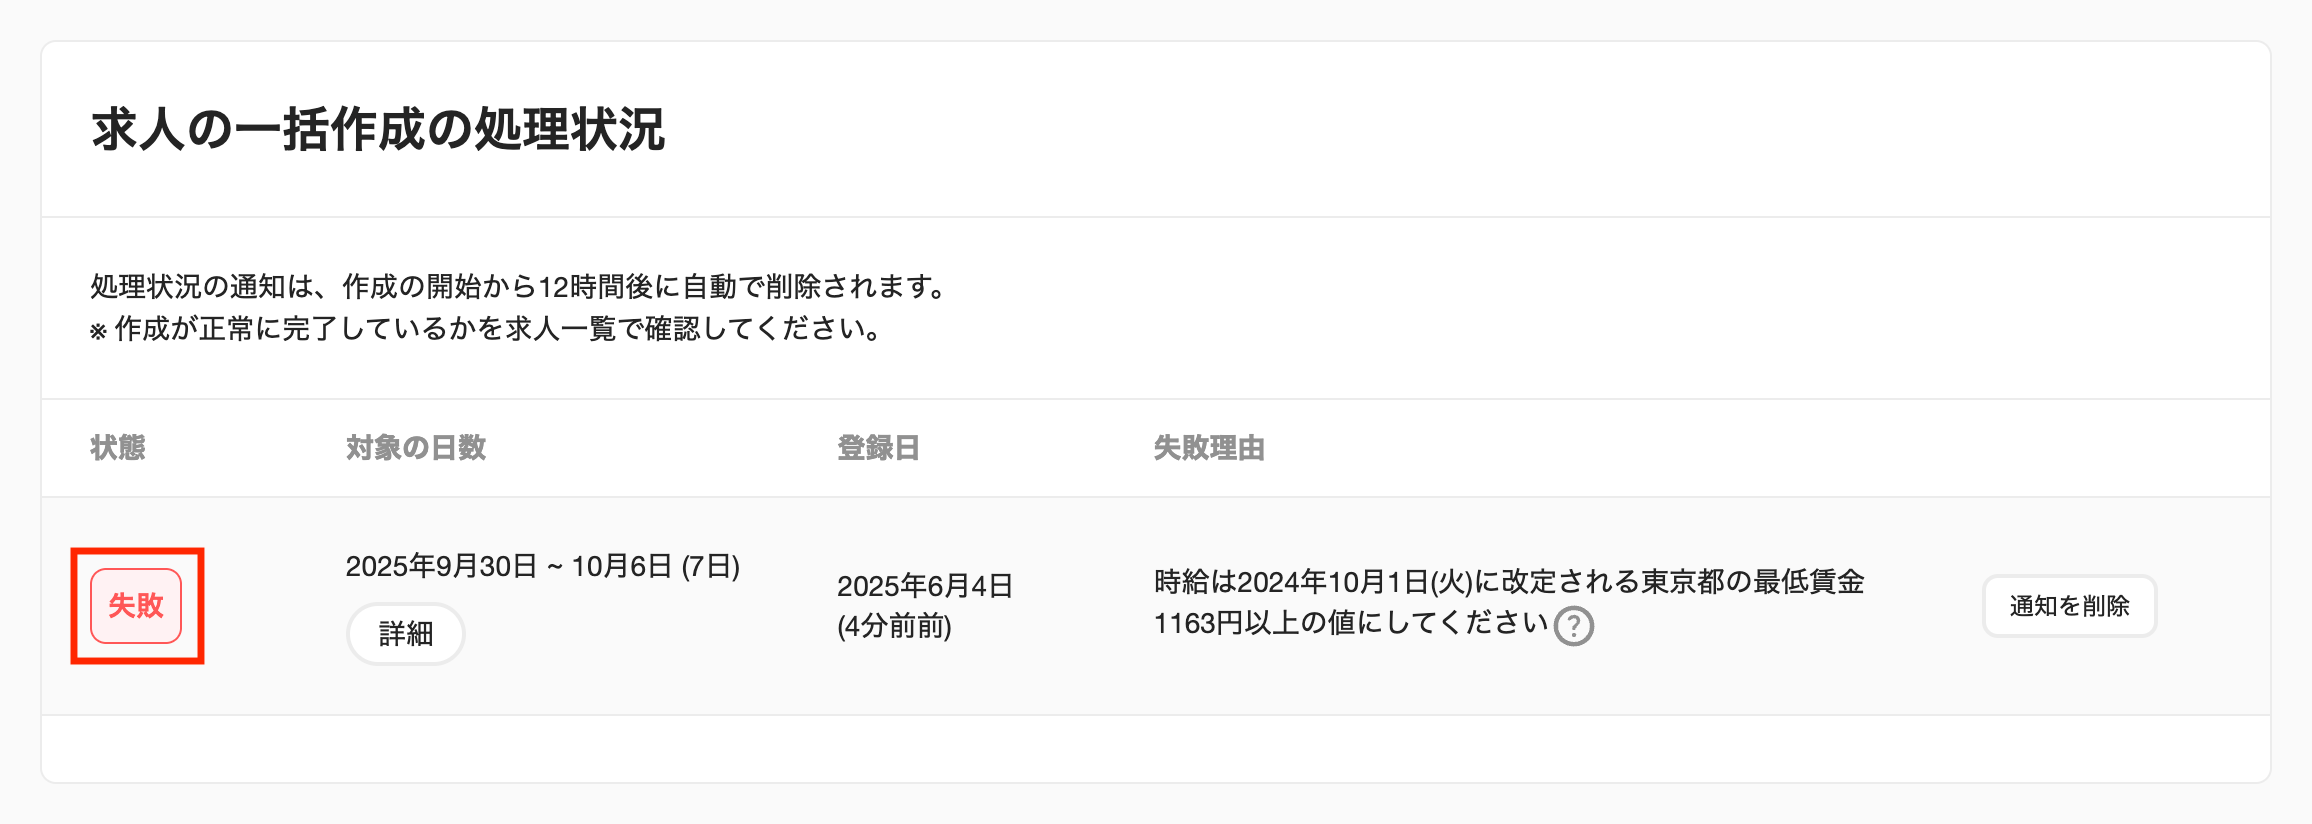Click the empty footer area below table row
The image size is (2312, 824).
1155,749
